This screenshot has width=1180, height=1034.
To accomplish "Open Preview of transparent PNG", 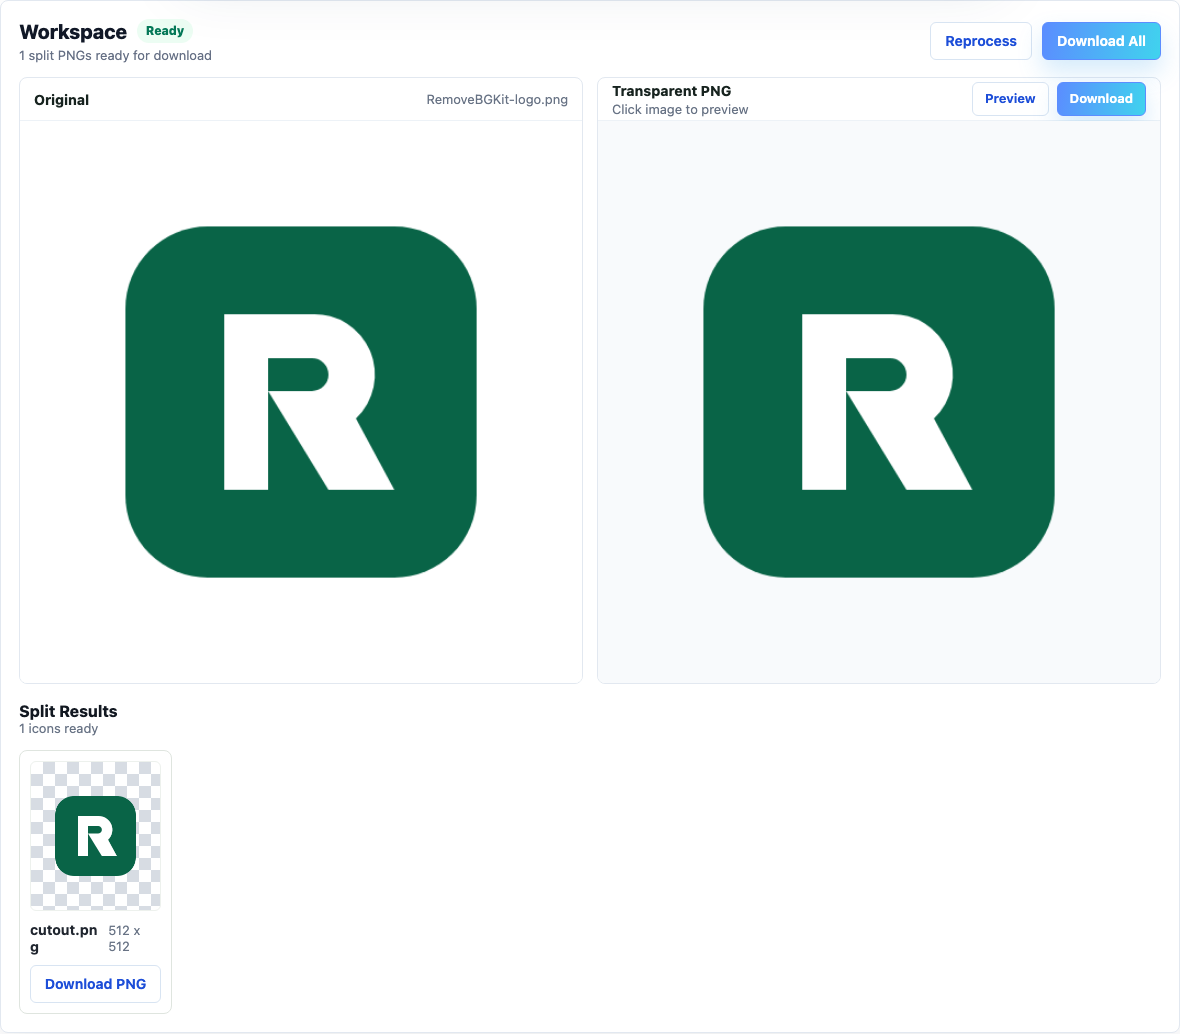I will click(1010, 99).
